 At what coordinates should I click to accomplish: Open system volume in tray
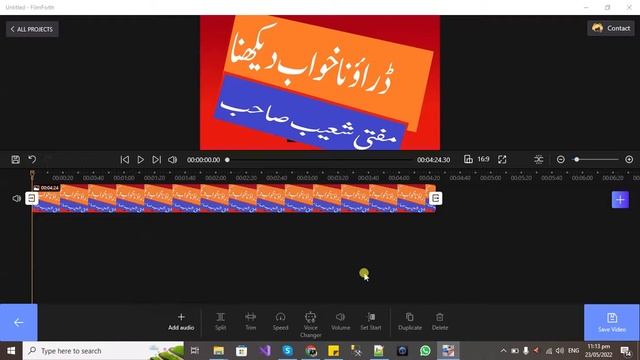coord(560,351)
